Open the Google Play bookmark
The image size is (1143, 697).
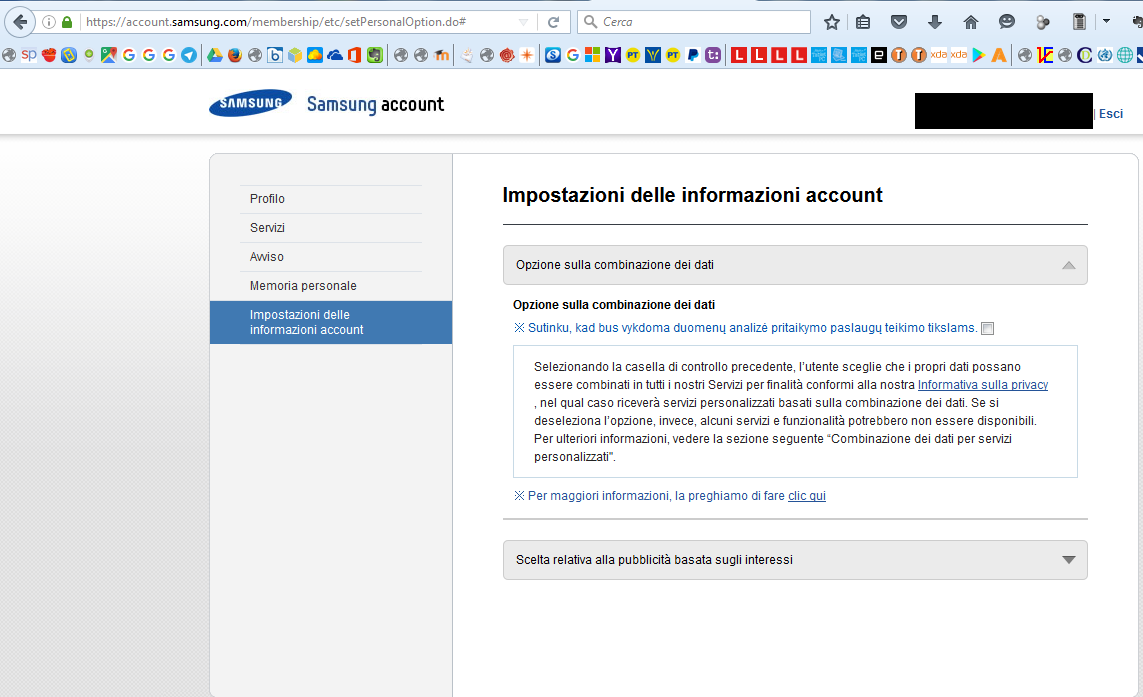(x=979, y=55)
